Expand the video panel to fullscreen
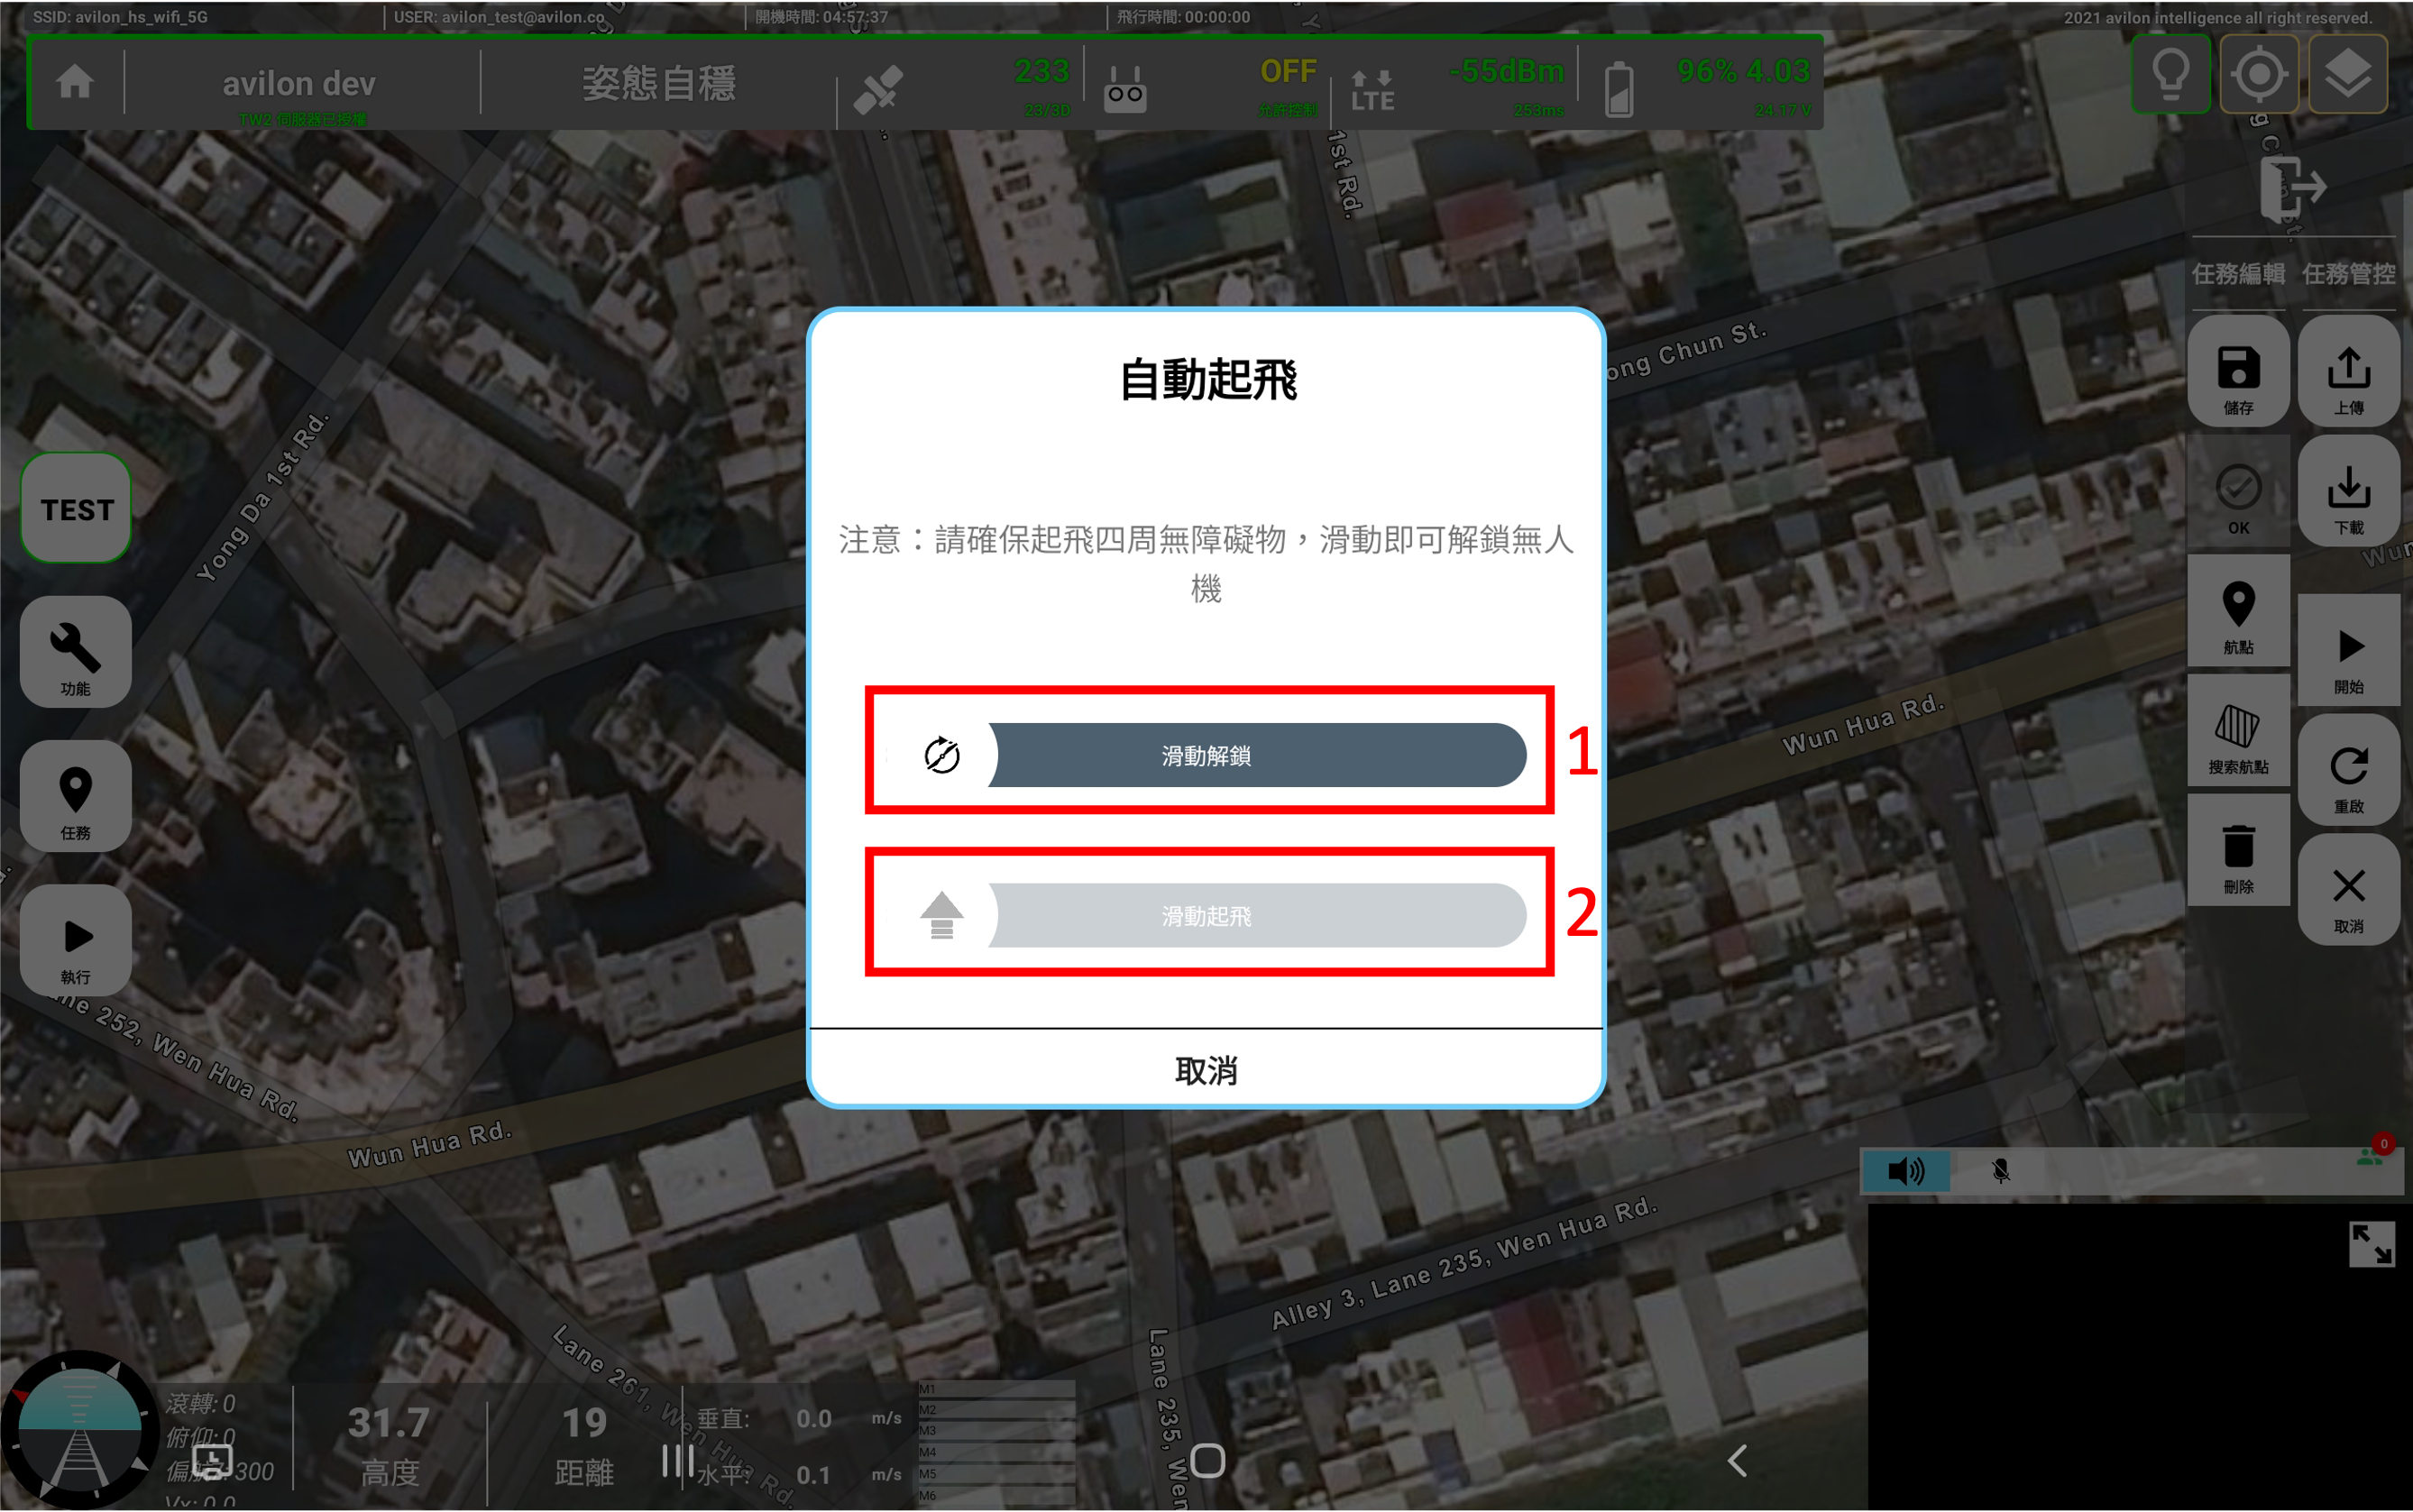The height and width of the screenshot is (1512, 2413). [x=2371, y=1244]
